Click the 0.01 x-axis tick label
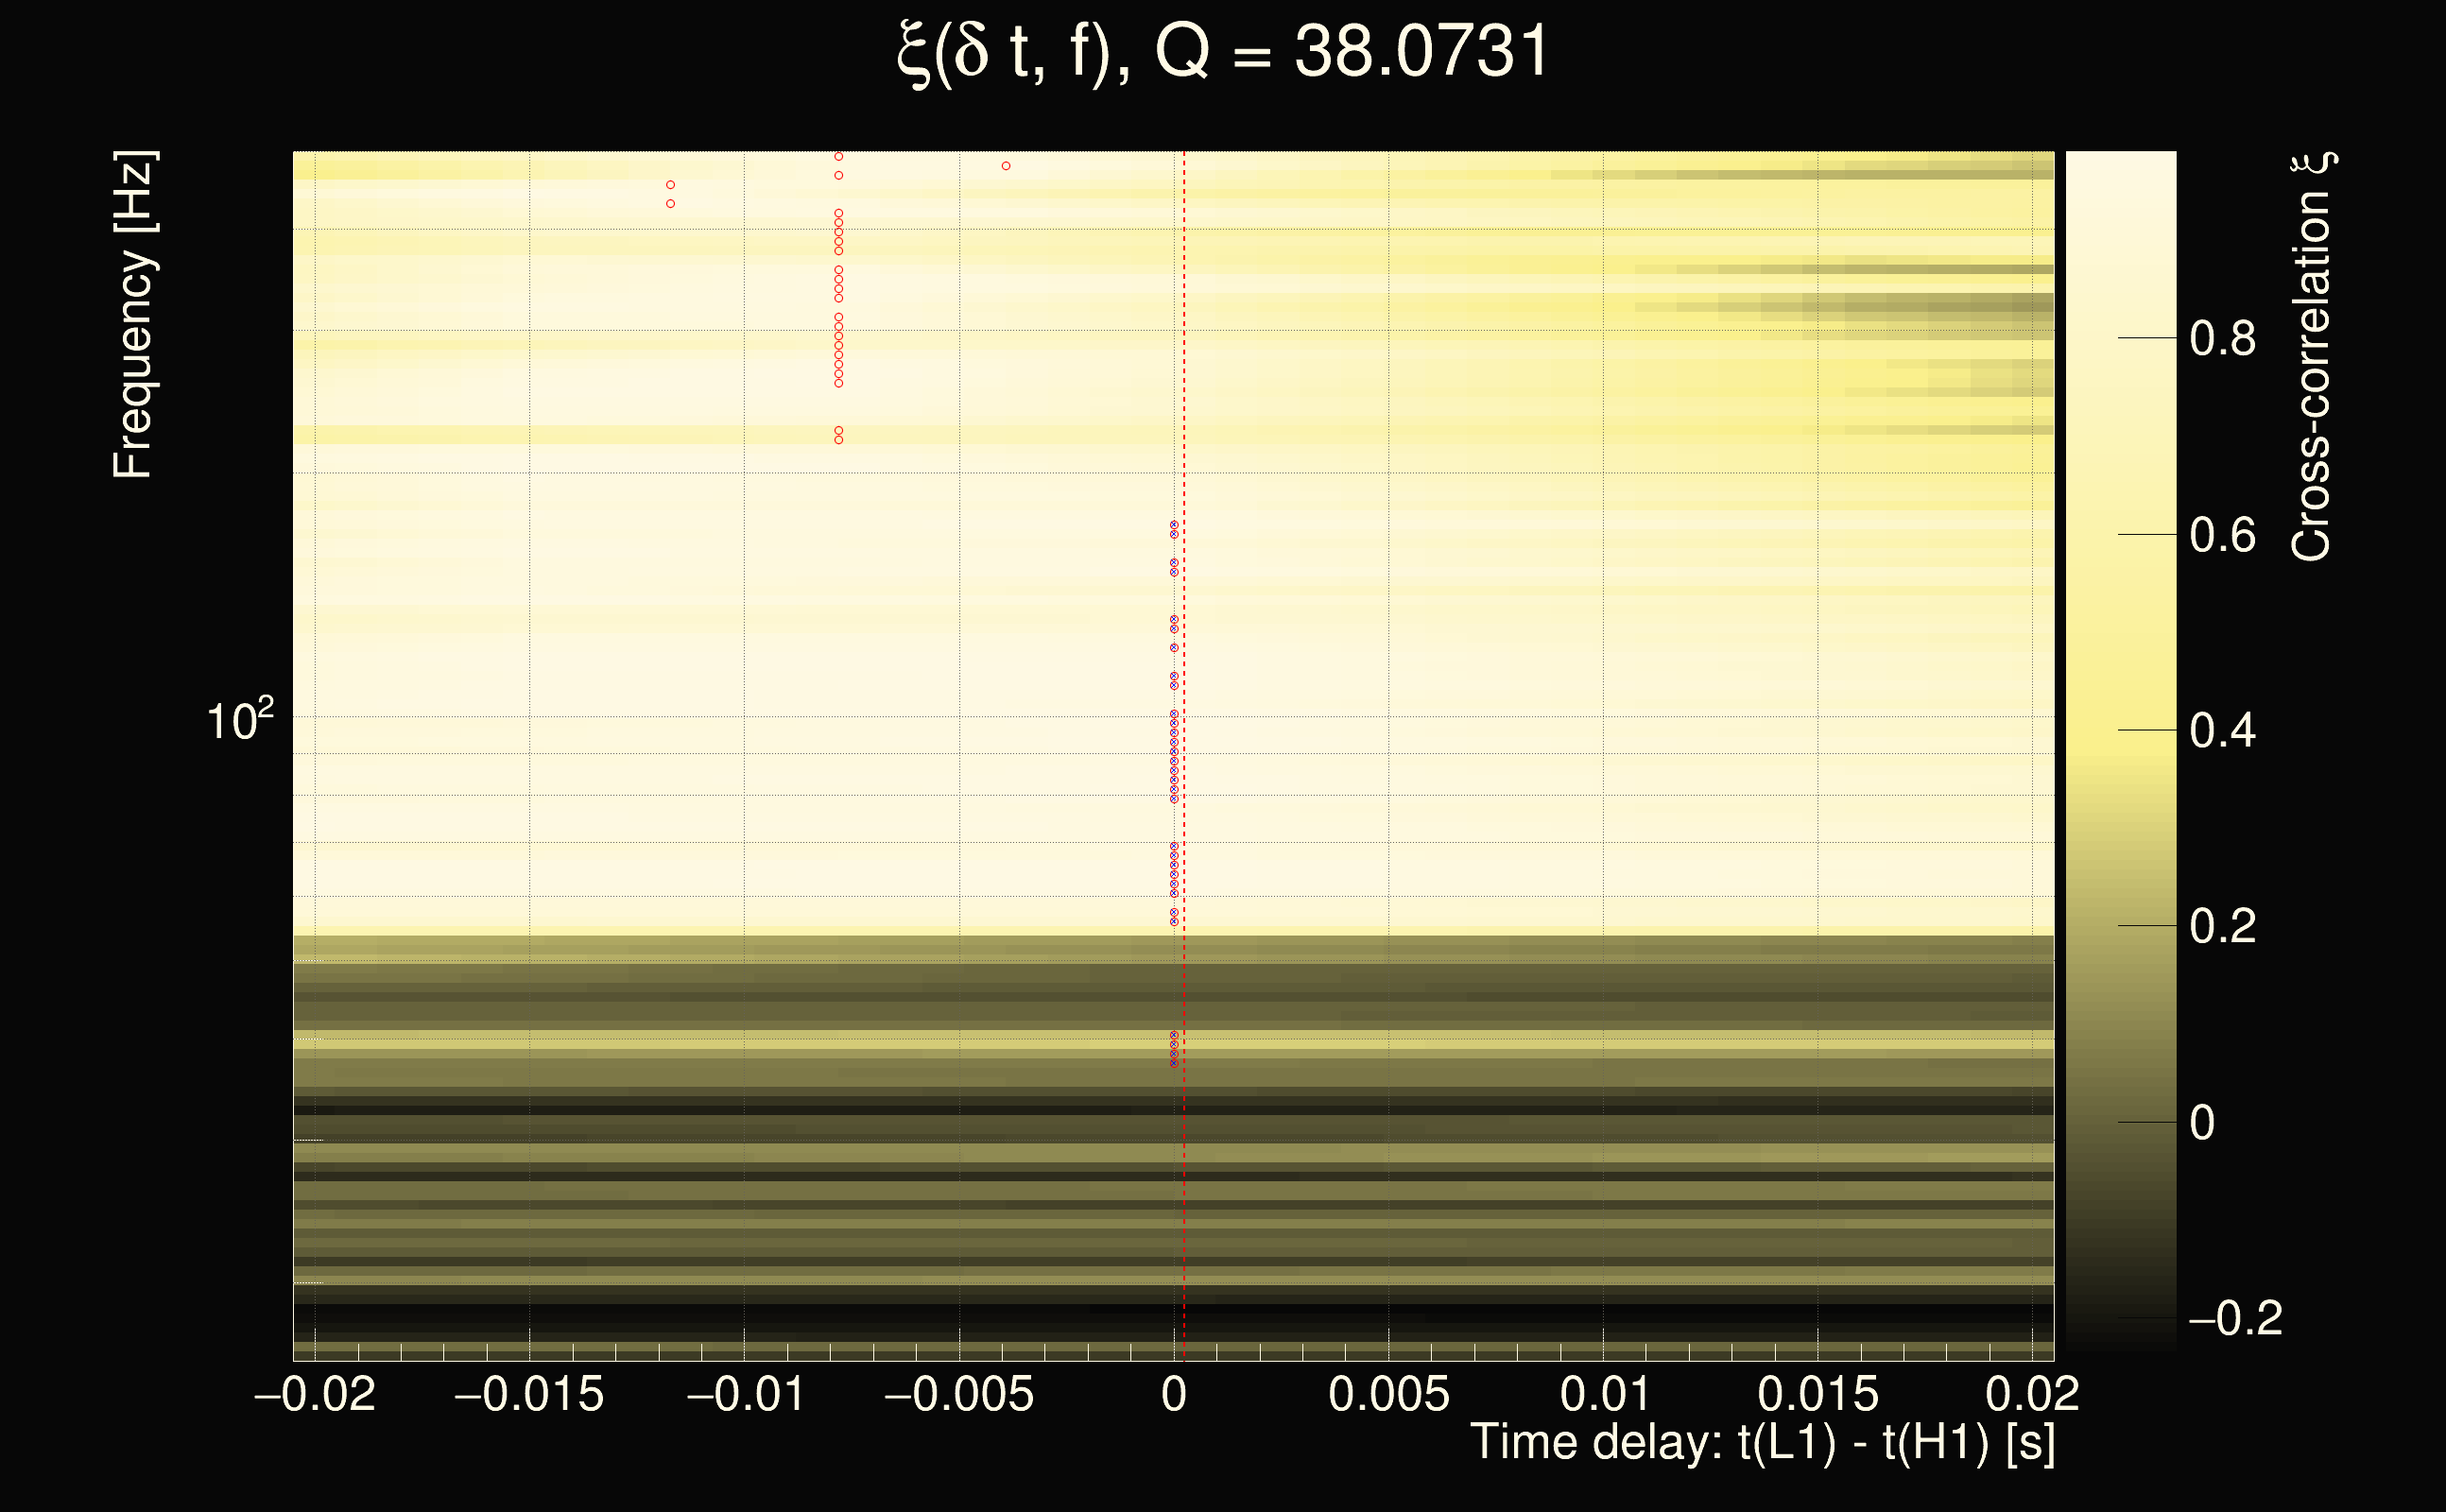Image resolution: width=2446 pixels, height=1512 pixels. tap(1604, 1394)
